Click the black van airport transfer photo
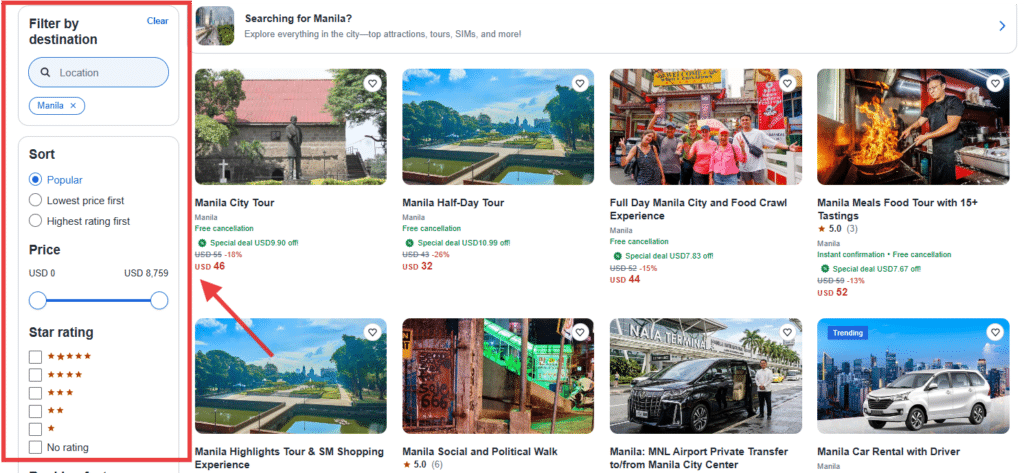Image resolution: width=1024 pixels, height=473 pixels. point(706,376)
